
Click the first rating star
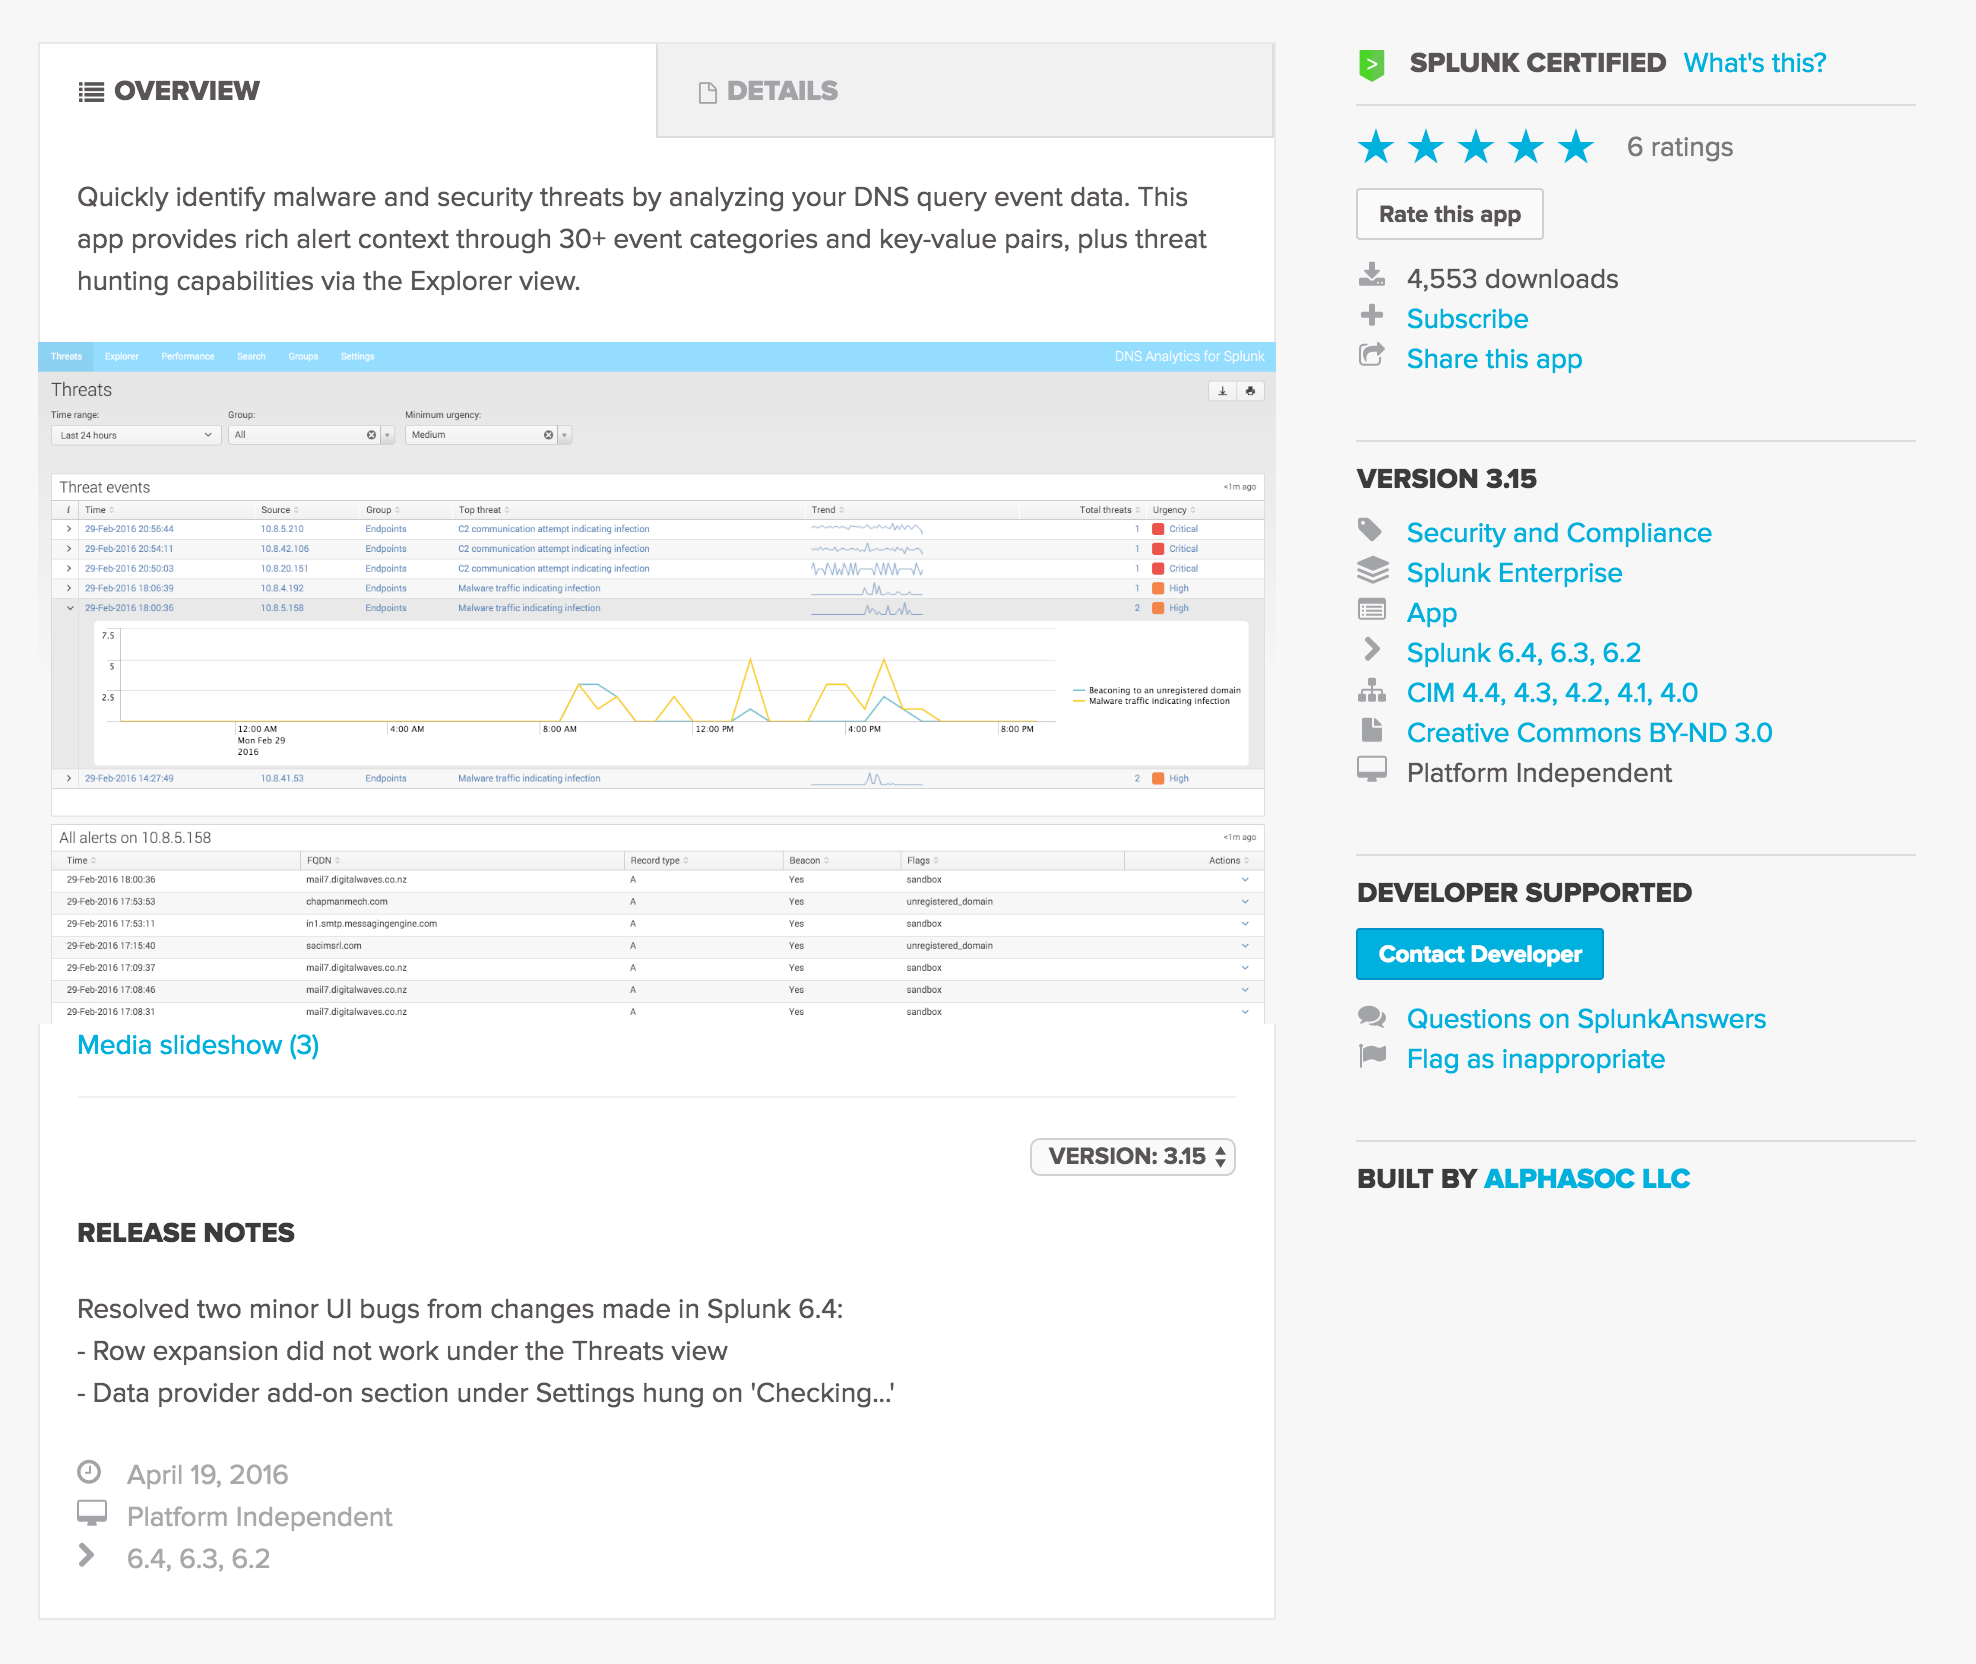[1376, 147]
